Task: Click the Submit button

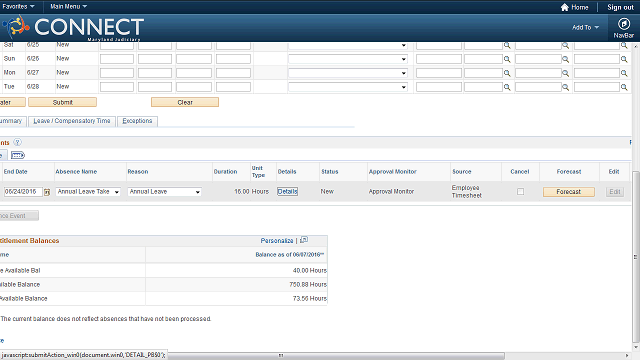Action: [x=62, y=102]
